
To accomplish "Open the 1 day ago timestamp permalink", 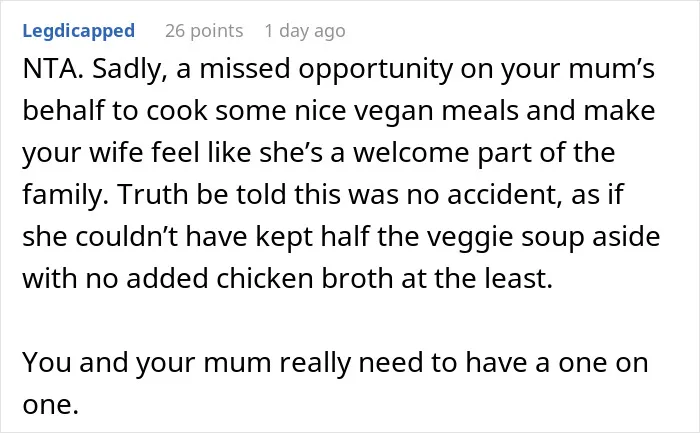I will click(305, 31).
